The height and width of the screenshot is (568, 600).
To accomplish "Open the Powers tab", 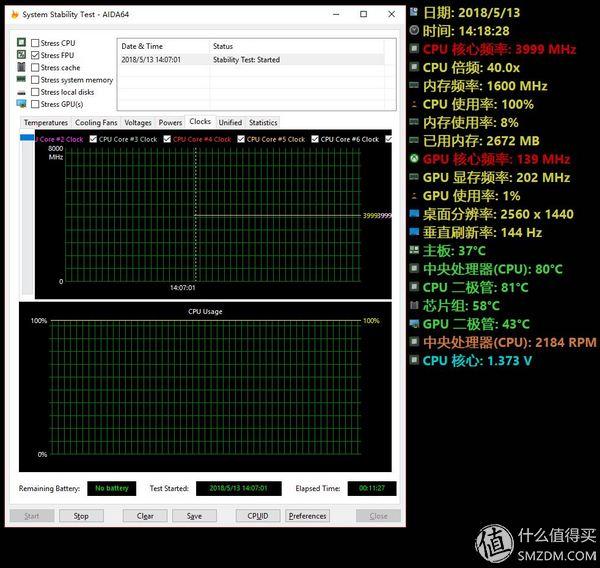I will click(170, 122).
